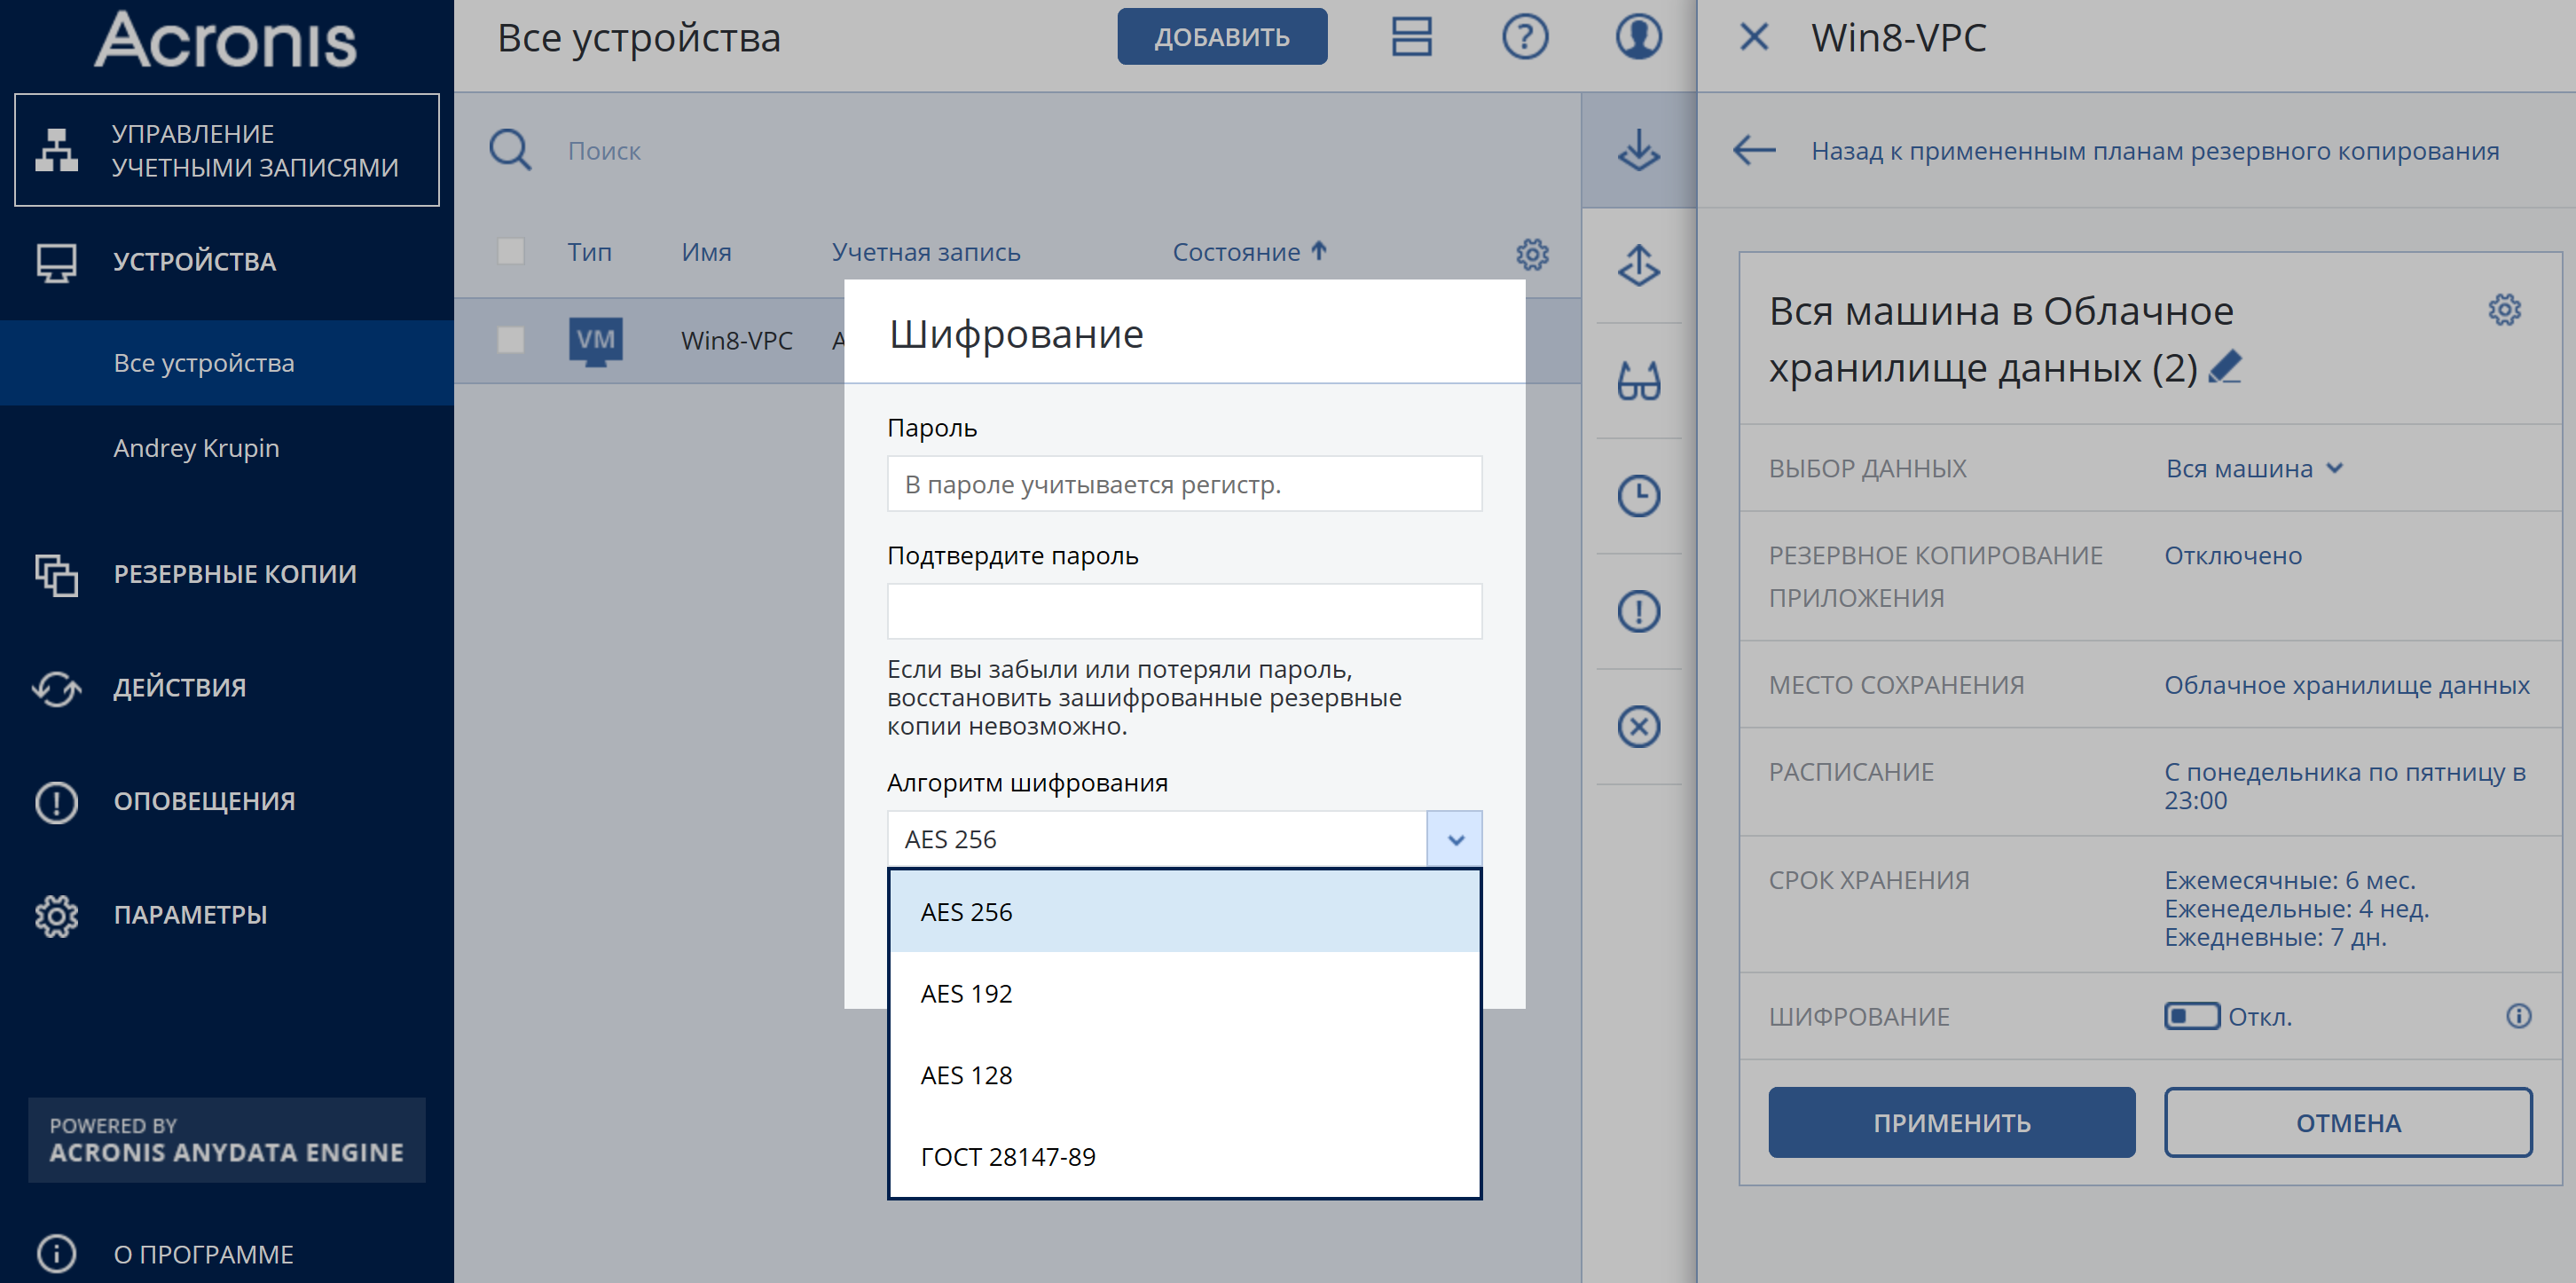The image size is (2576, 1283).
Task: Click the delete circle-X icon
Action: pos(1638,727)
